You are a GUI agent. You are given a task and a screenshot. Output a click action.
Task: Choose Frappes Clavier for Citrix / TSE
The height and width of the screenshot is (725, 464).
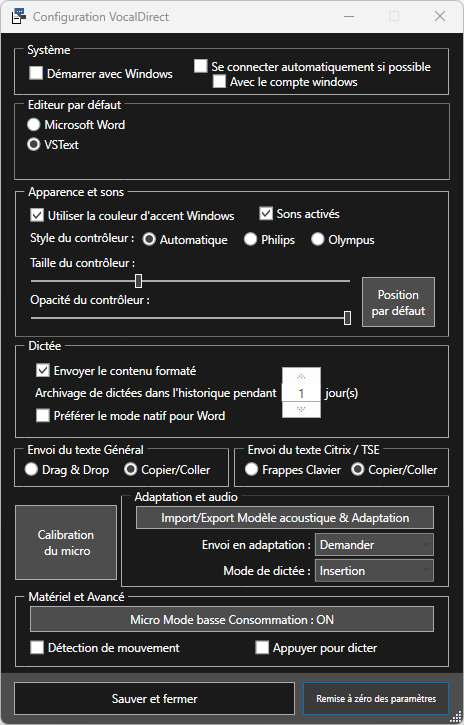click(x=251, y=470)
